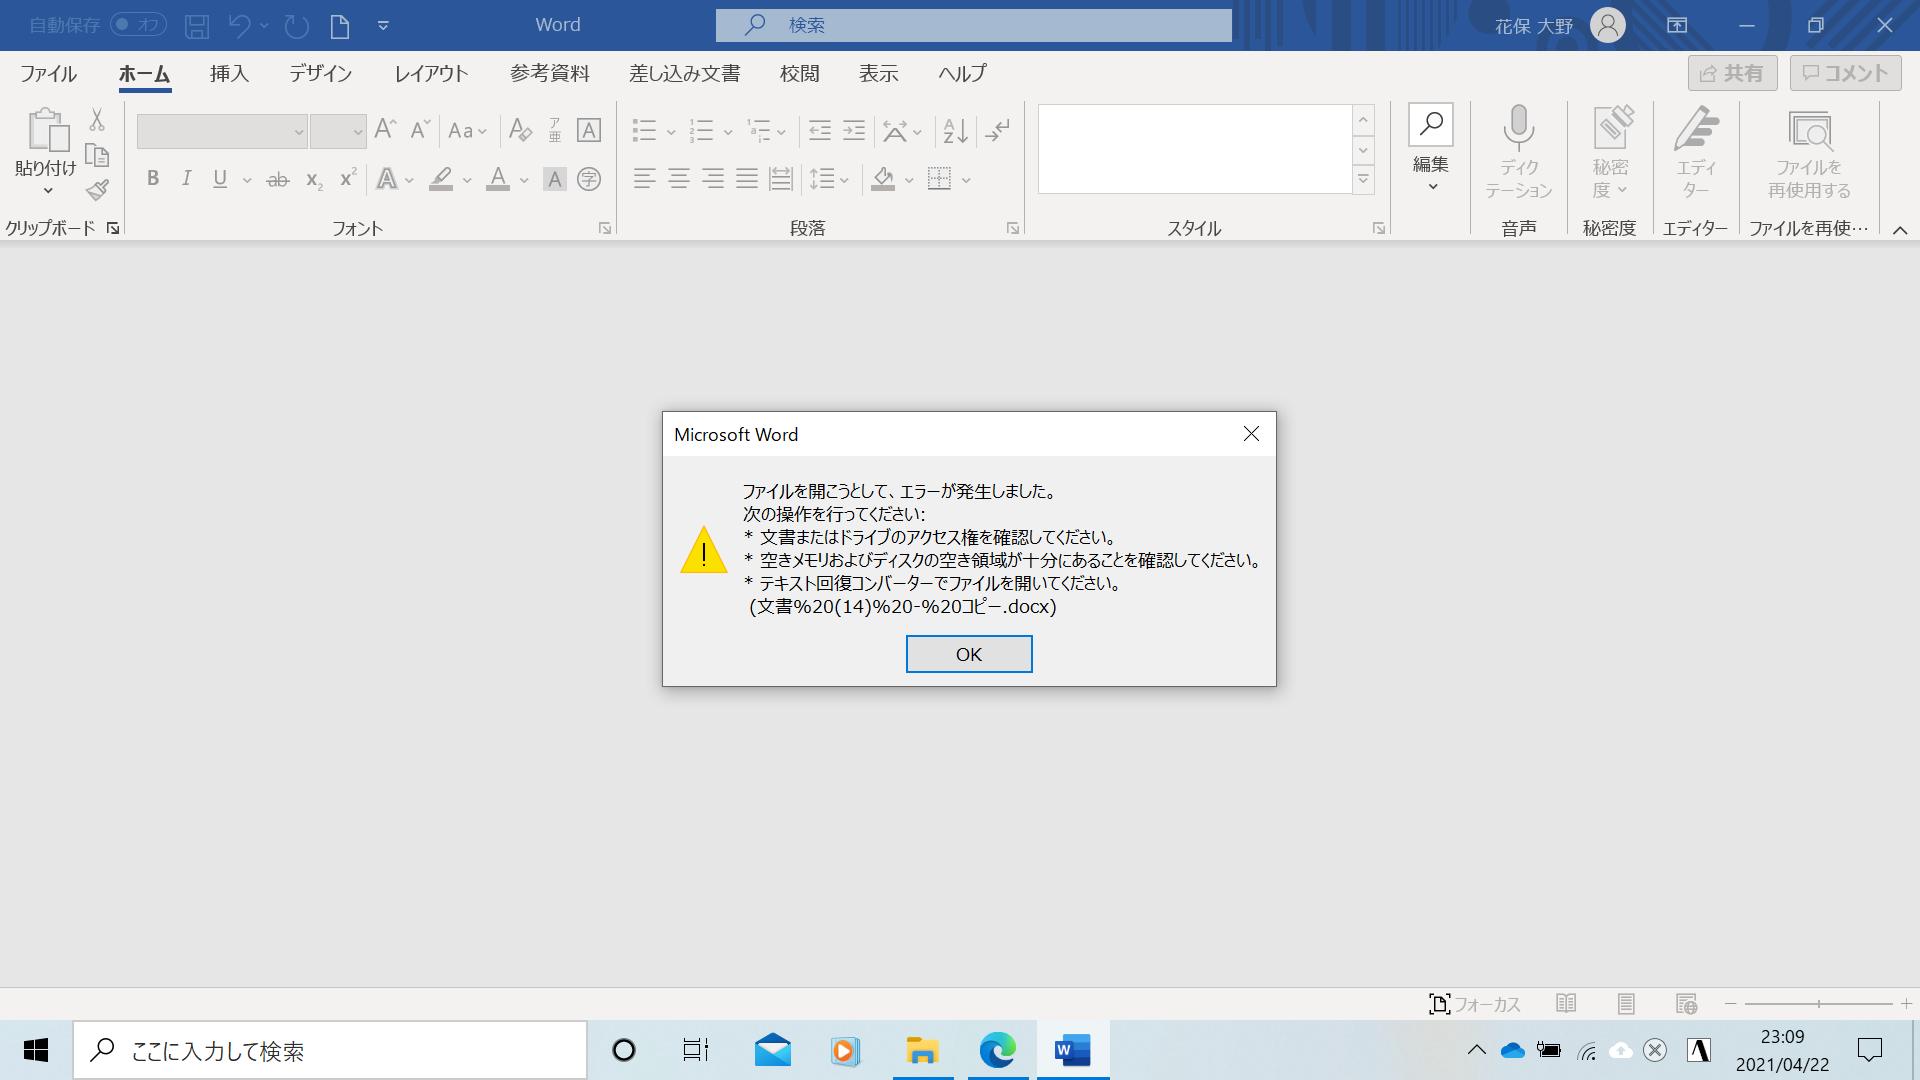Open the ファイル tab
The image size is (1920, 1080).
[x=48, y=73]
